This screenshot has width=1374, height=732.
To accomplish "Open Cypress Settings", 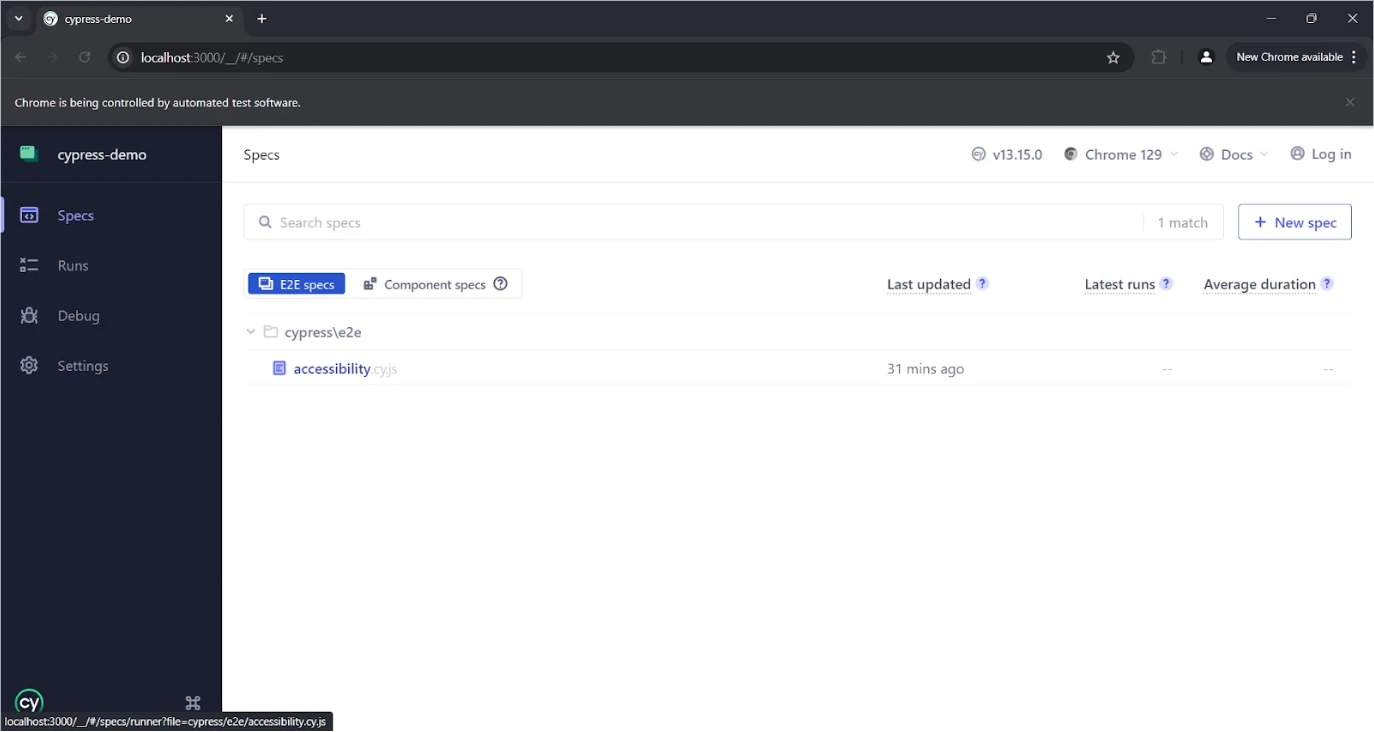I will pyautogui.click(x=82, y=365).
